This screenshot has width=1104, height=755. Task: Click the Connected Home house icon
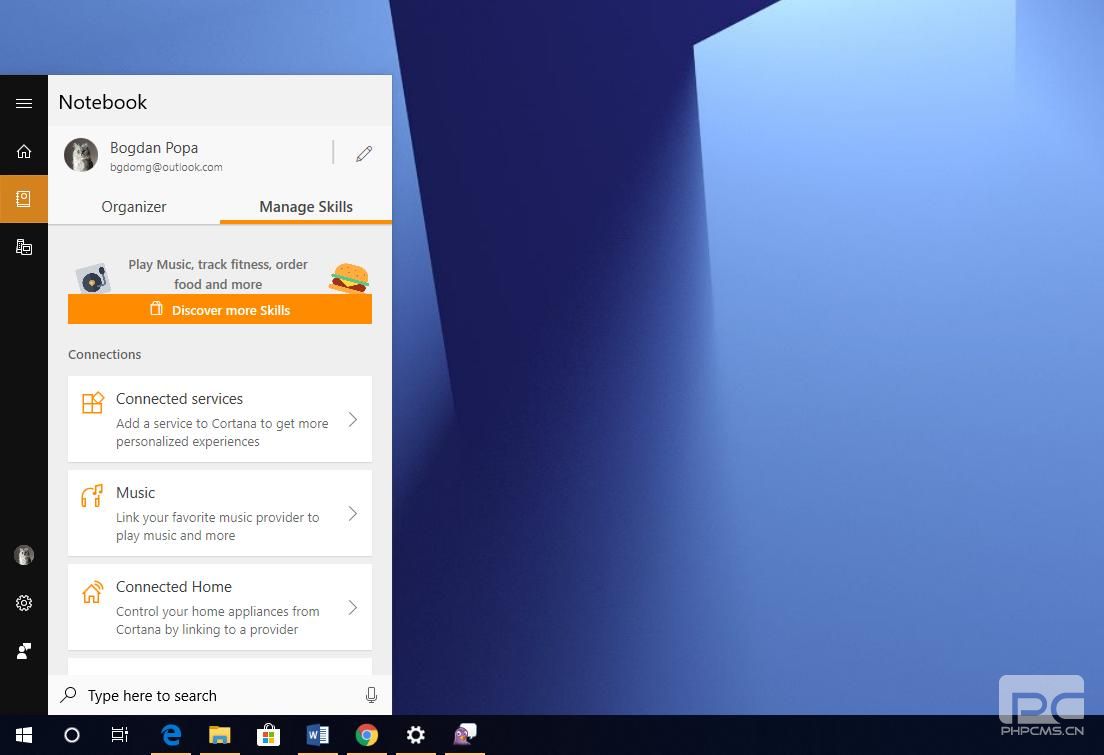(x=93, y=591)
